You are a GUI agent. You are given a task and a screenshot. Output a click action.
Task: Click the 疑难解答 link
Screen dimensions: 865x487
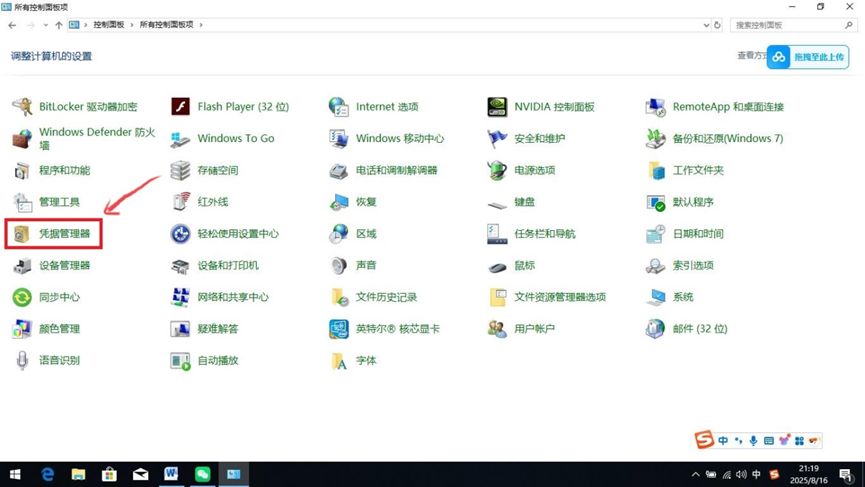click(218, 329)
